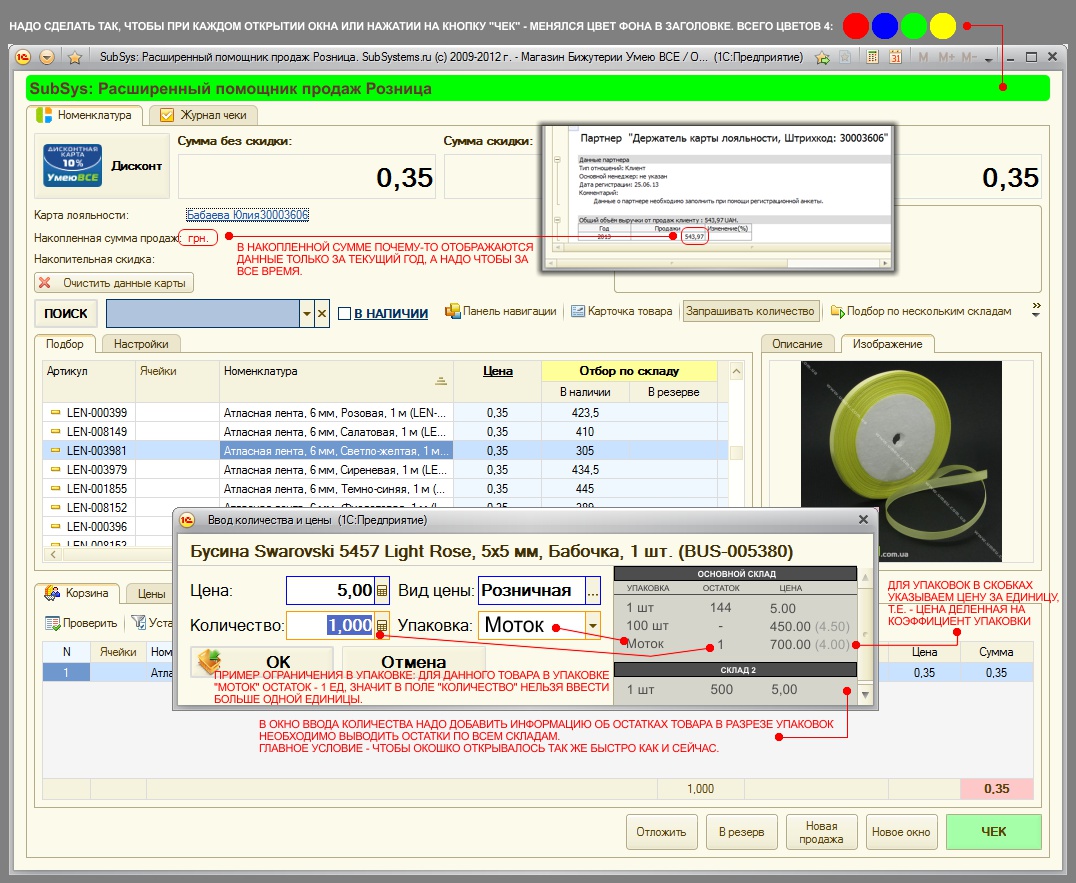Image resolution: width=1076 pixels, height=883 pixels.
Task: Clear the search field with X icon
Action: click(322, 313)
